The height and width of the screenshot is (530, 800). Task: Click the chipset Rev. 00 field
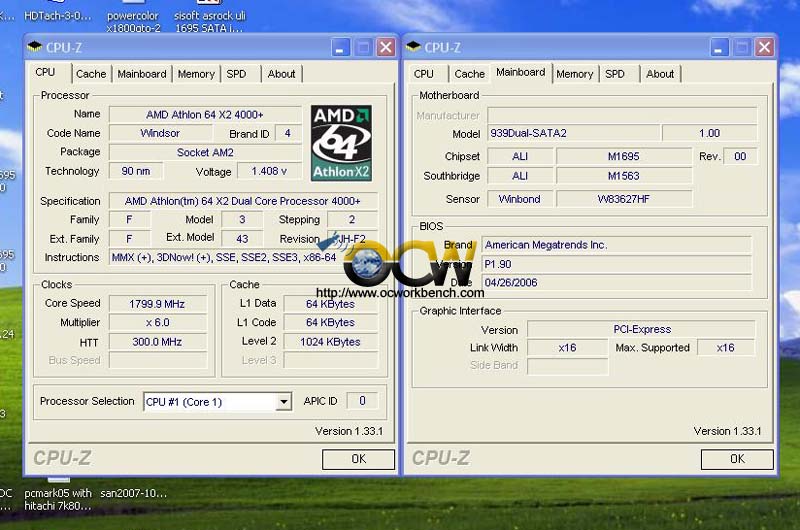tap(740, 157)
